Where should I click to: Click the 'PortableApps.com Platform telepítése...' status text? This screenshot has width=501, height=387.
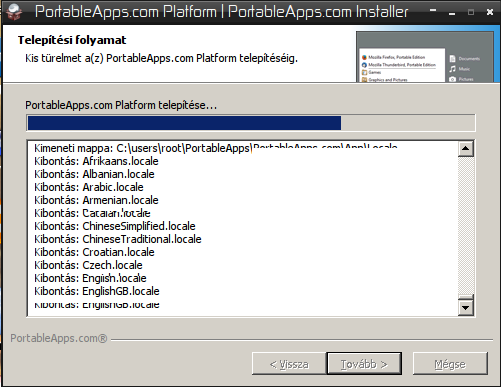(x=121, y=105)
